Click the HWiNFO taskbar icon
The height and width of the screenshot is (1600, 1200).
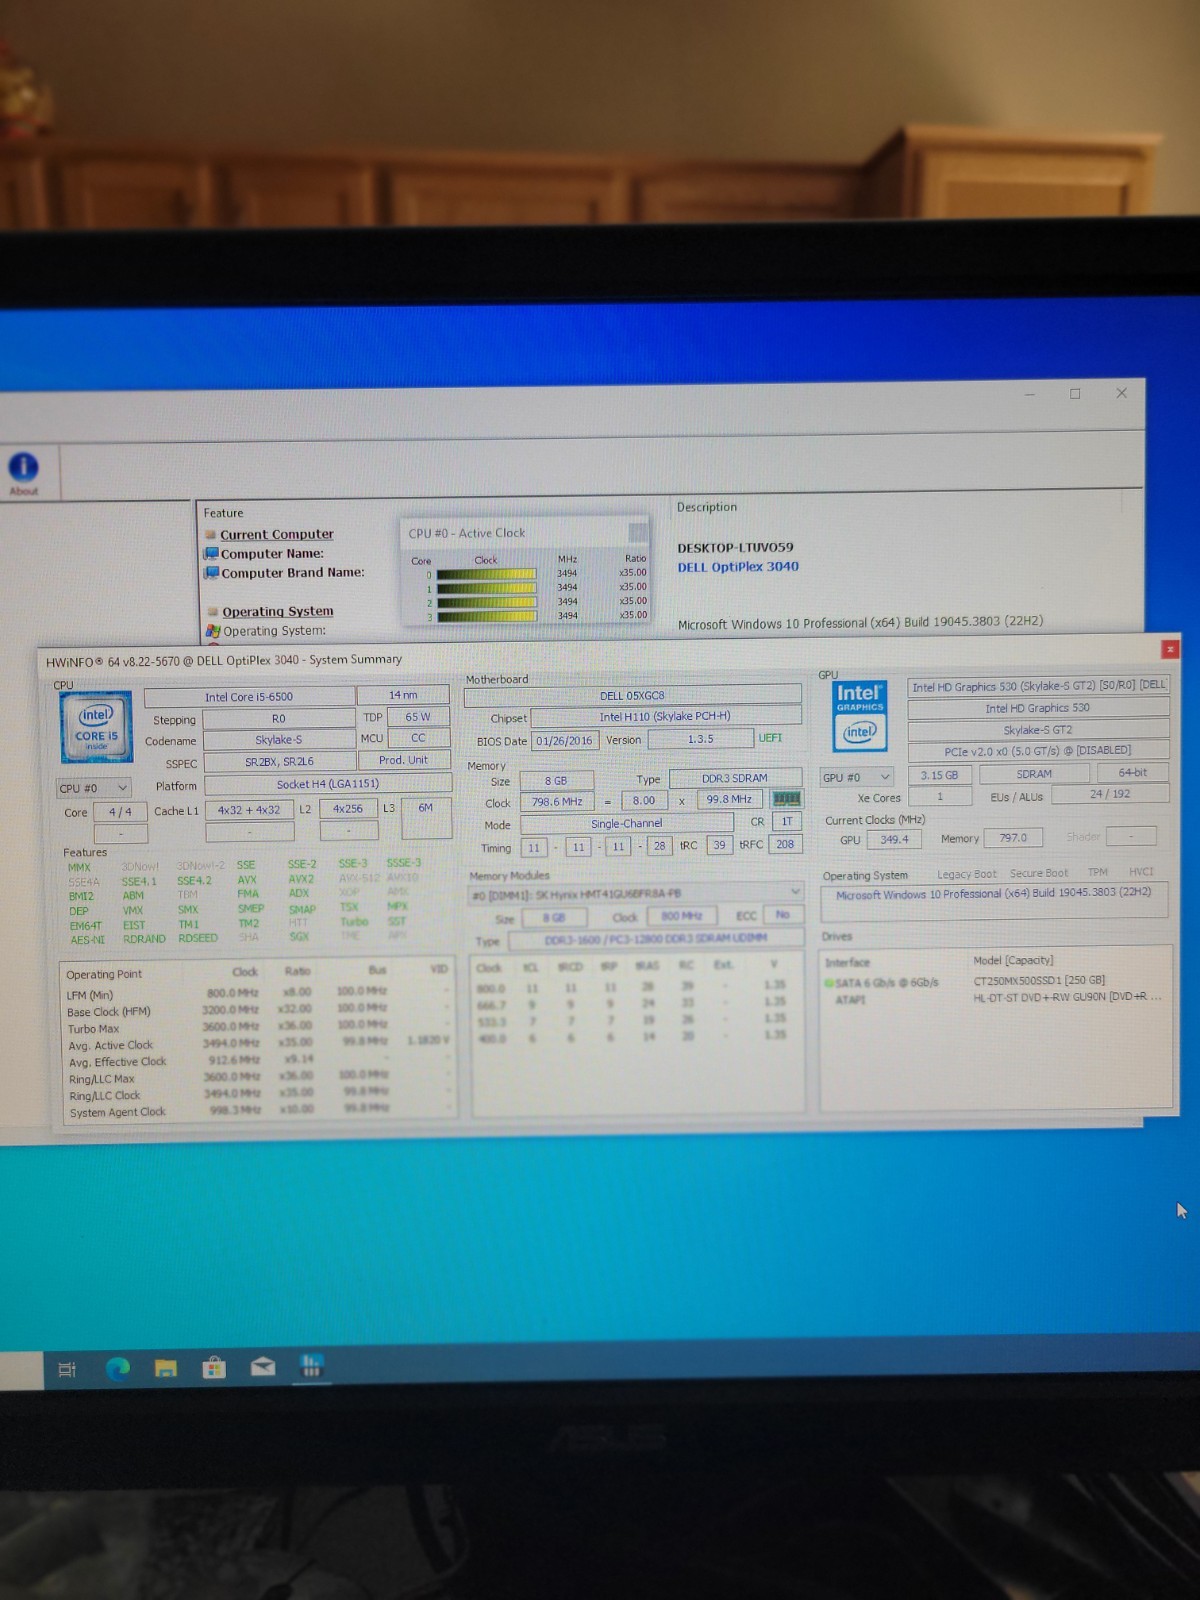311,1365
